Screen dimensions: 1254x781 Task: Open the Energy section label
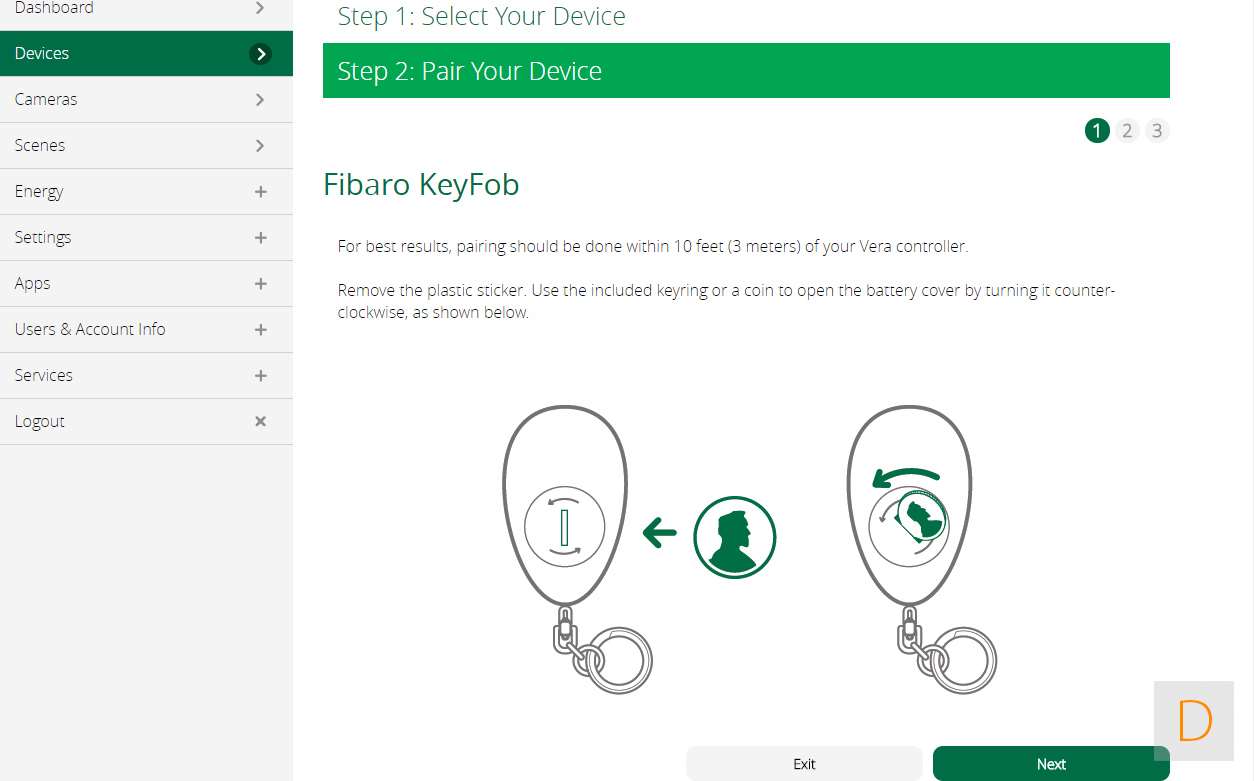[39, 191]
